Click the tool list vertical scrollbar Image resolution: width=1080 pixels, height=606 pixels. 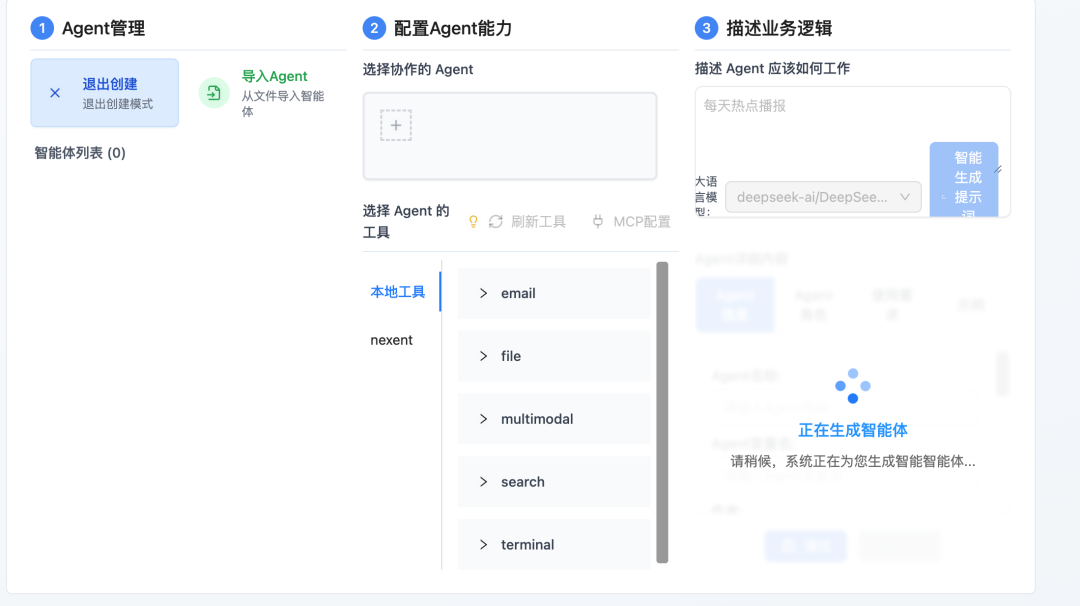[662, 412]
